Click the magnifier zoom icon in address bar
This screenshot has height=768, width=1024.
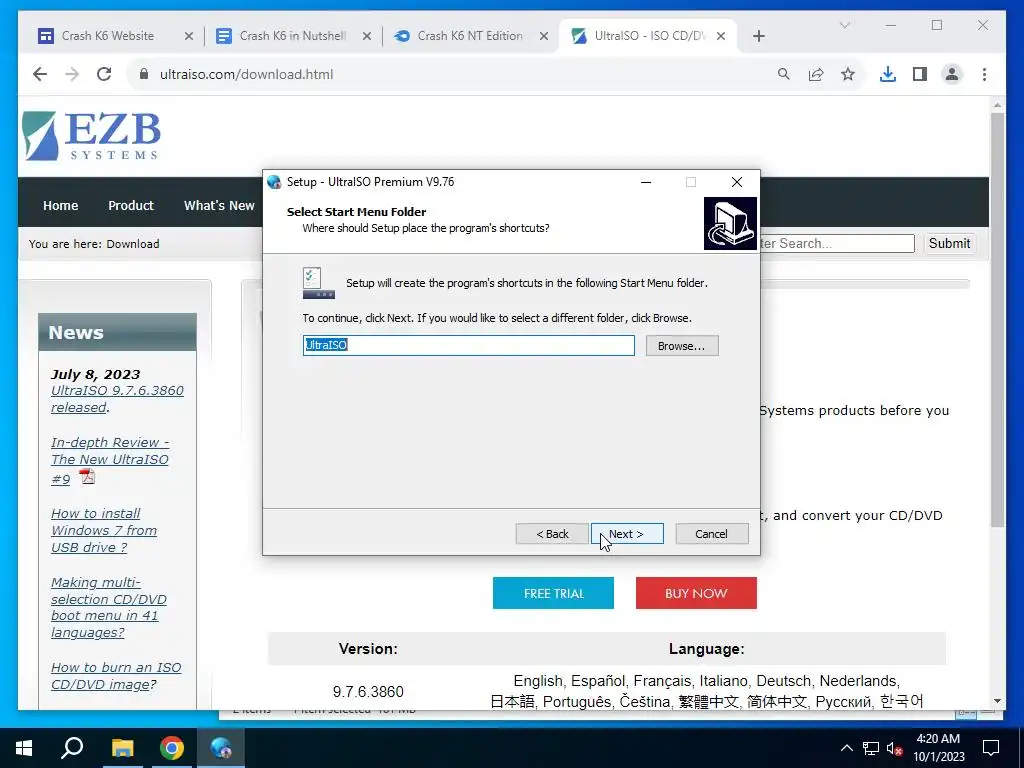tap(784, 74)
